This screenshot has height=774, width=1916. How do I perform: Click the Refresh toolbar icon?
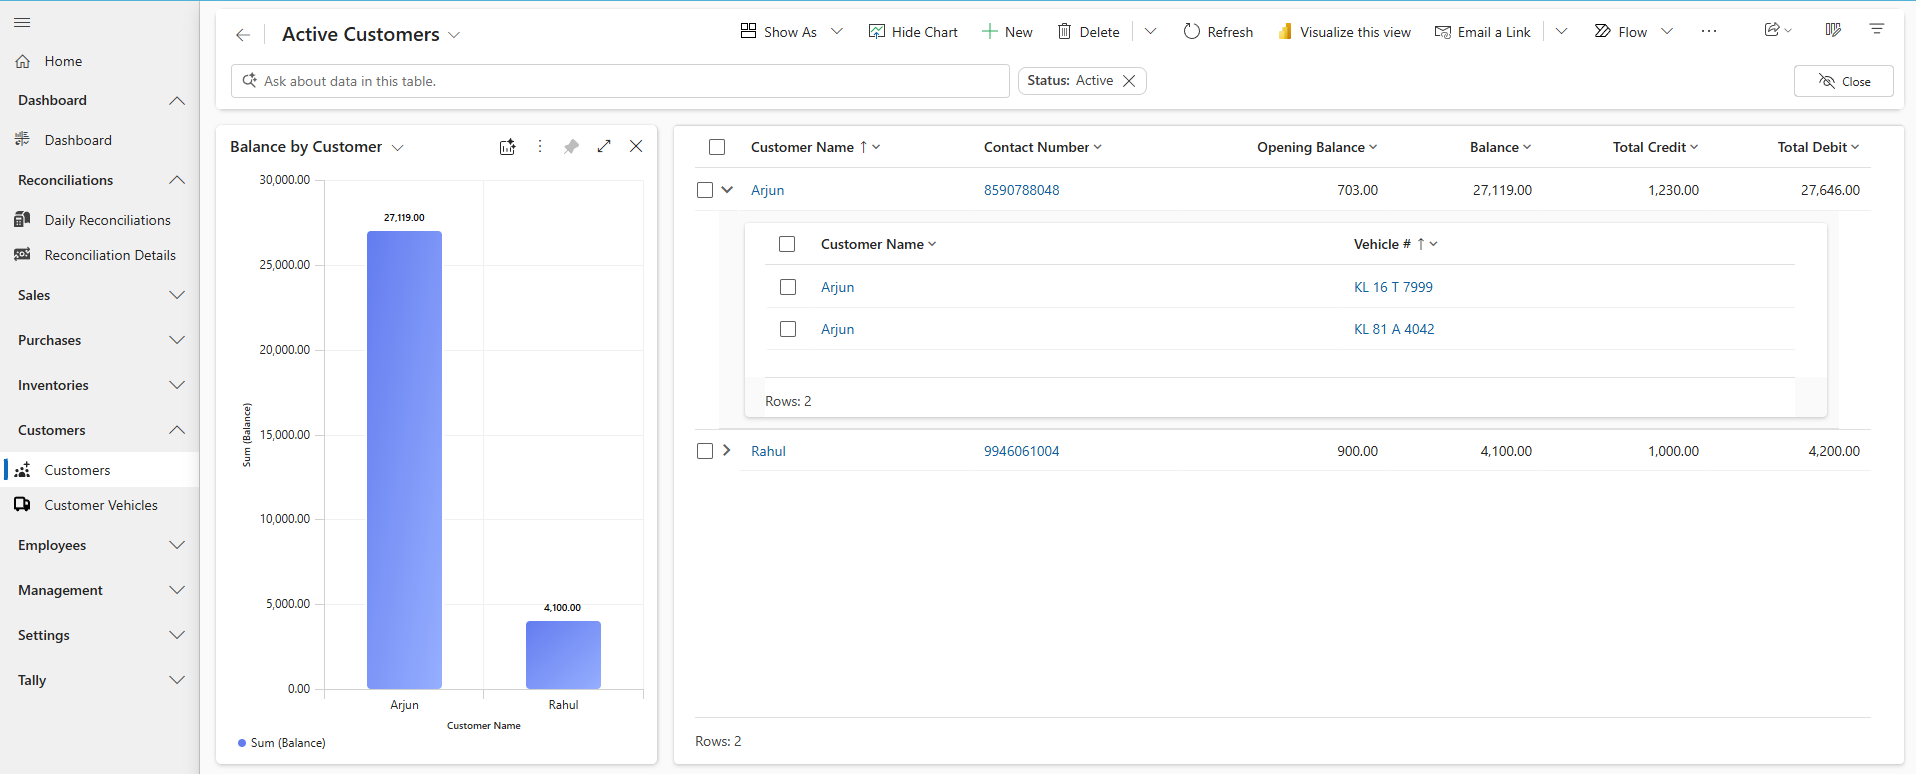coord(1191,32)
